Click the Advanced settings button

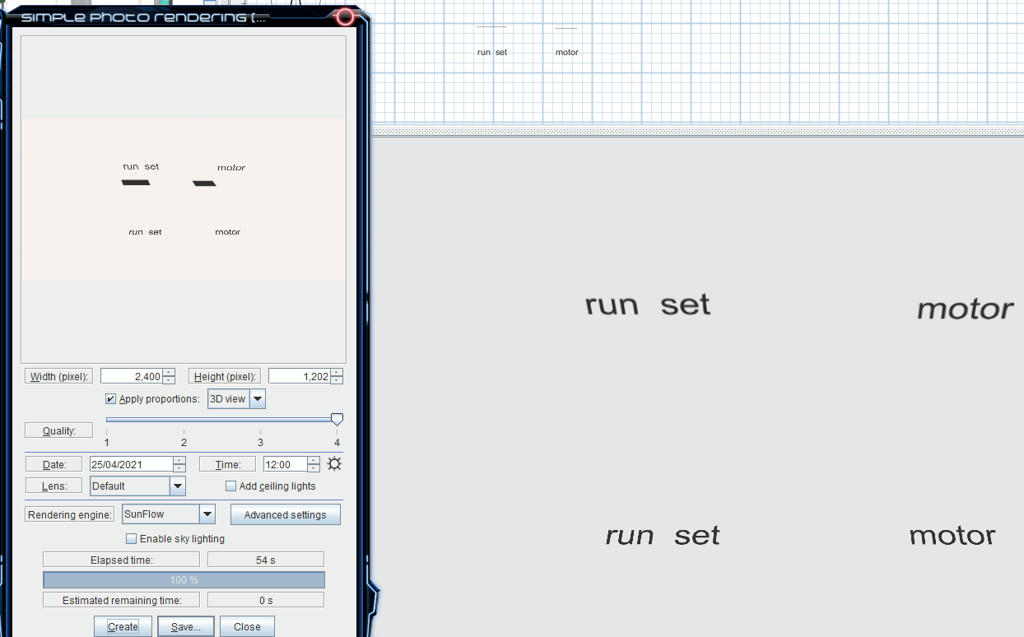tap(285, 515)
